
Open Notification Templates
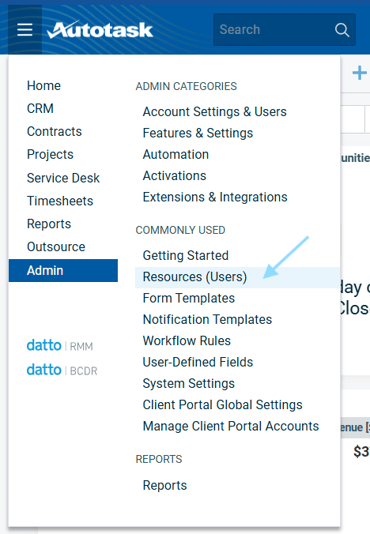point(207,319)
